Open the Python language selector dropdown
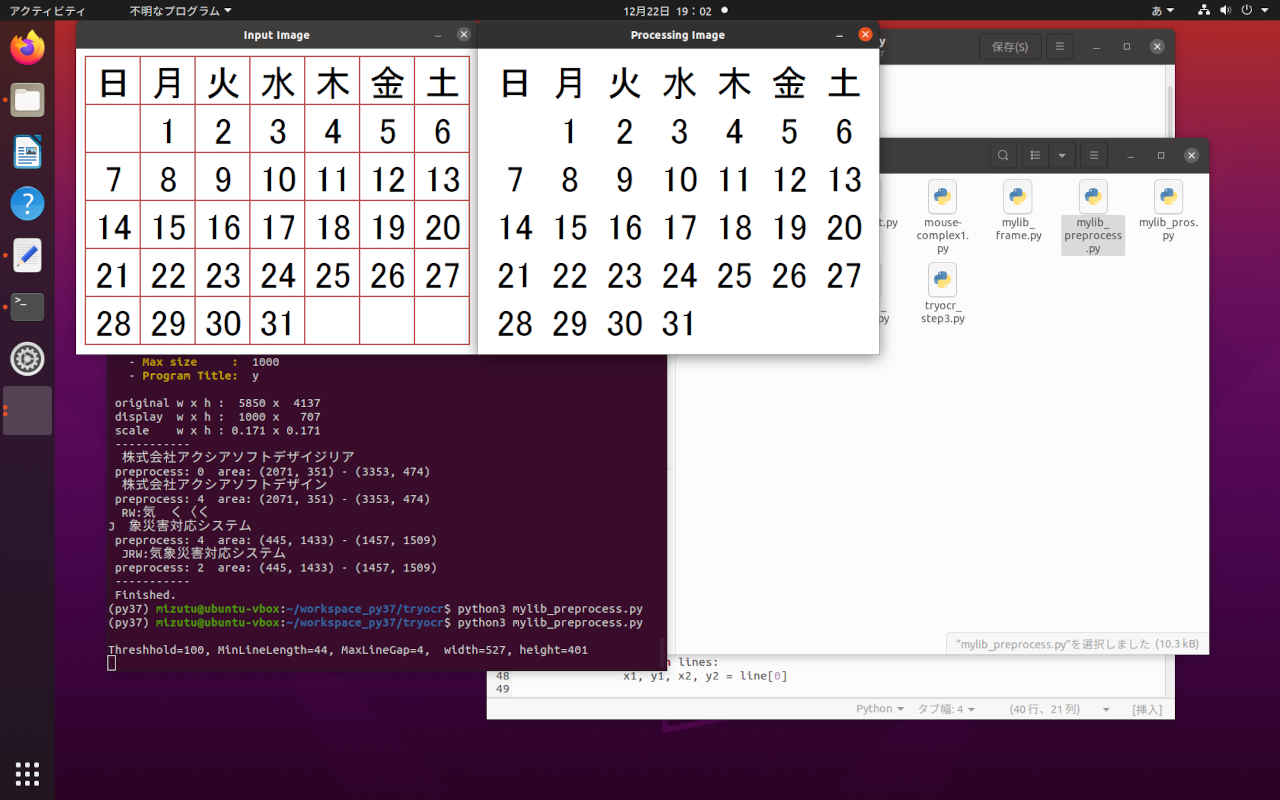Image resolution: width=1280 pixels, height=800 pixels. pyautogui.click(x=880, y=709)
